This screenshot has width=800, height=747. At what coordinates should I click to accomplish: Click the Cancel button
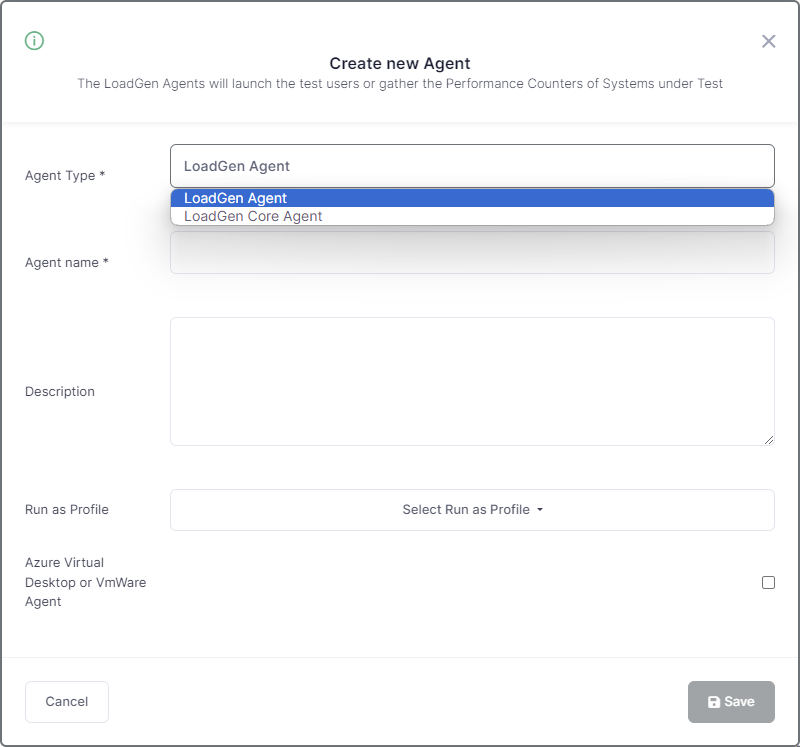pyautogui.click(x=67, y=702)
